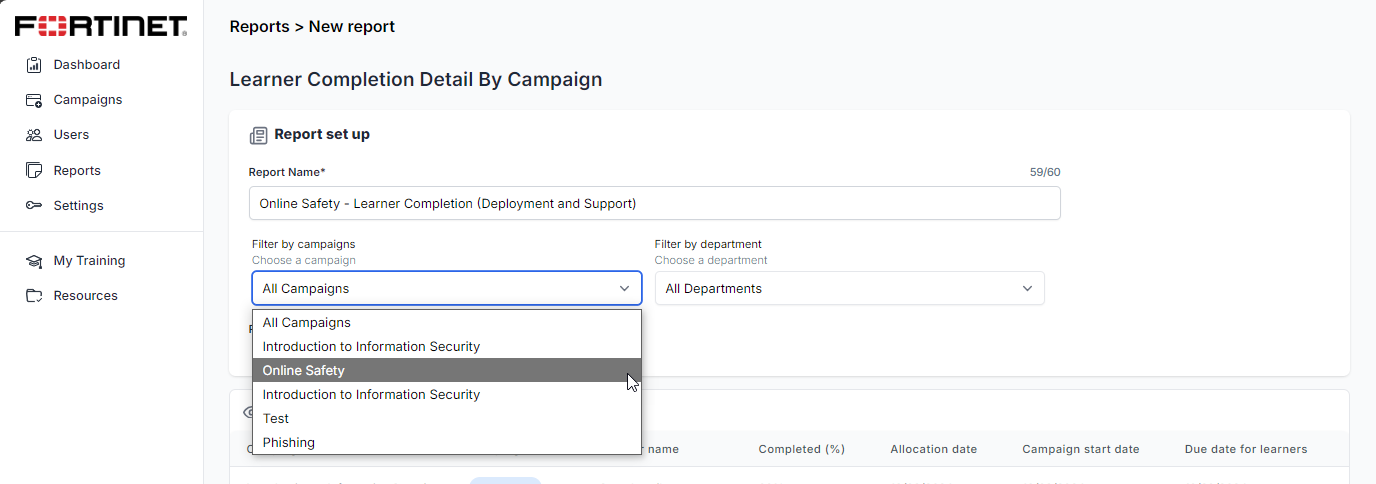This screenshot has height=484, width=1376.
Task: Click the Dashboard icon in sidebar
Action: [34, 65]
